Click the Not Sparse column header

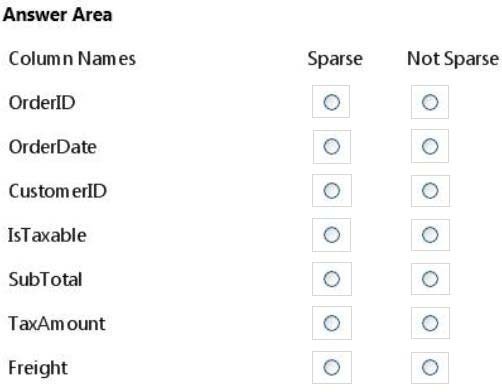pyautogui.click(x=453, y=59)
